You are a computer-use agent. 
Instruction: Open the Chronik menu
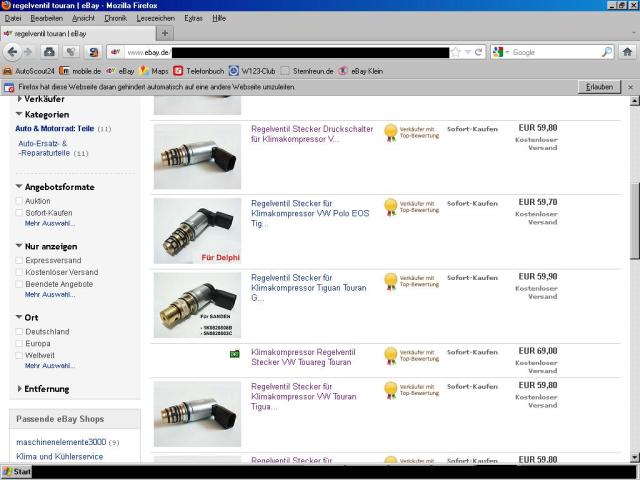coord(116,18)
